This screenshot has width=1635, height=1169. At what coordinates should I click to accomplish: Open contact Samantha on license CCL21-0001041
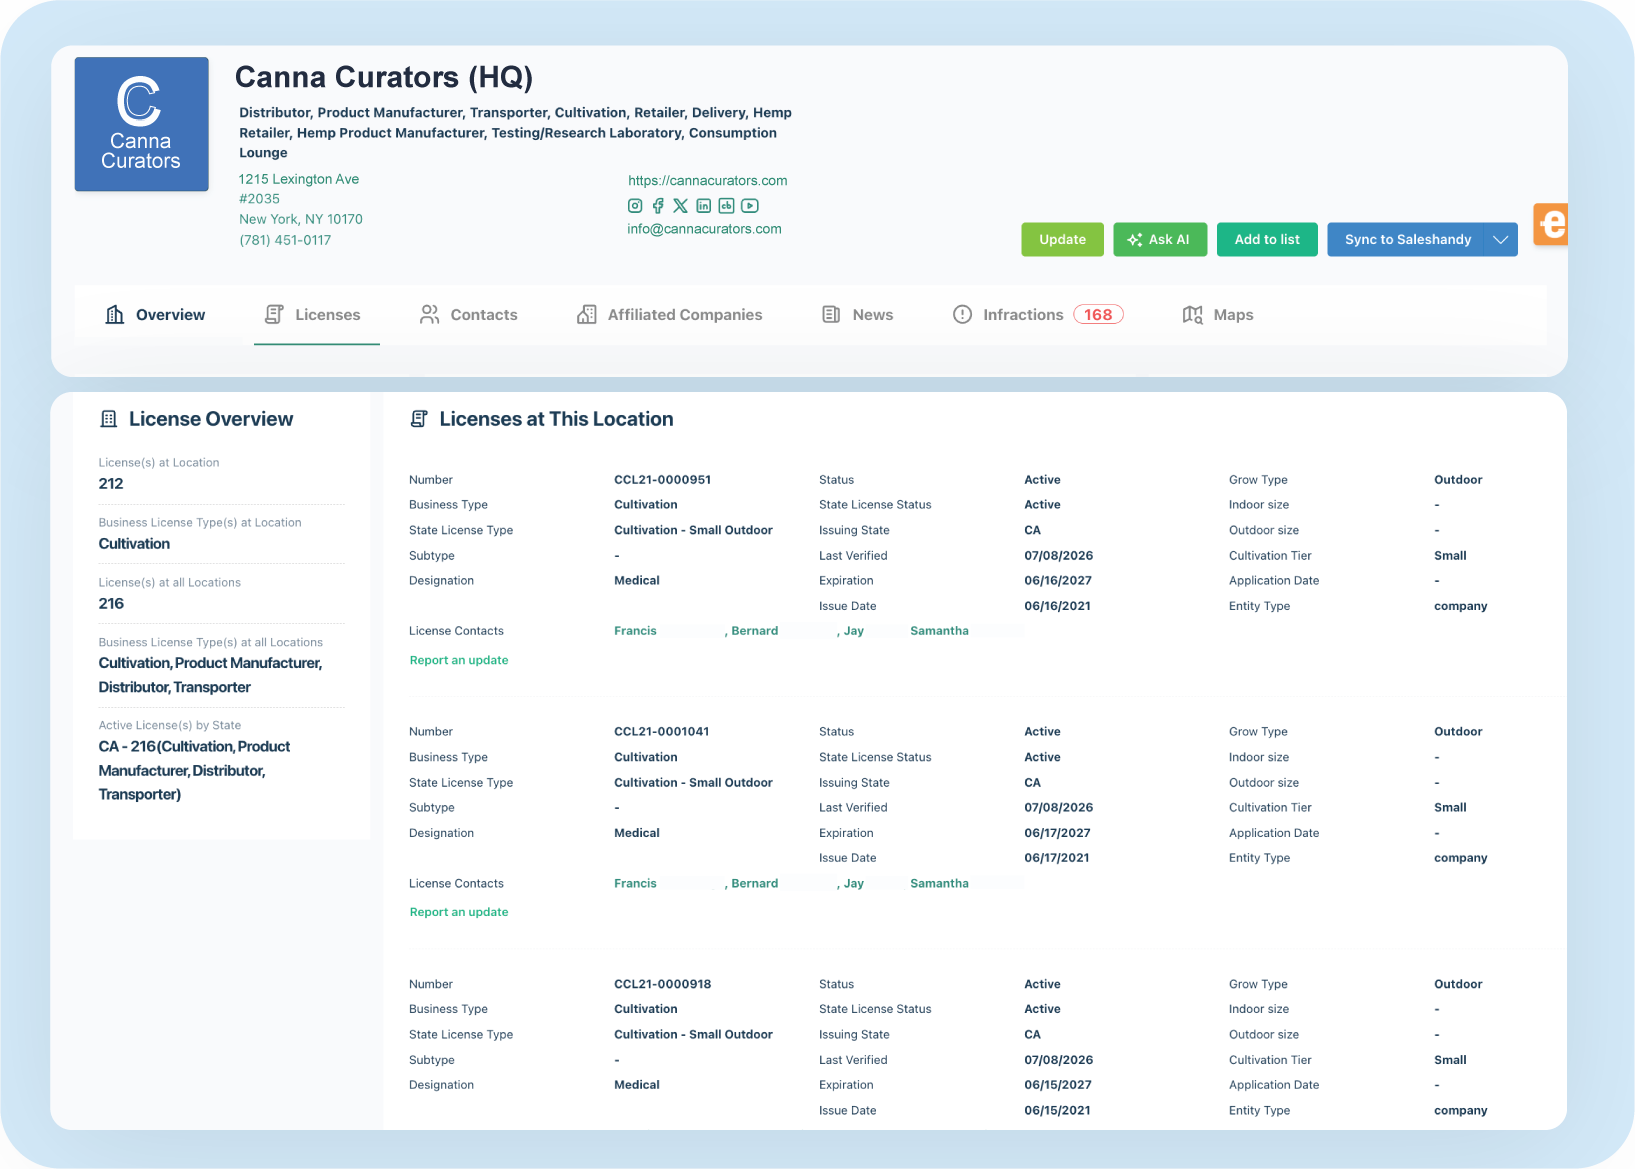coord(939,884)
